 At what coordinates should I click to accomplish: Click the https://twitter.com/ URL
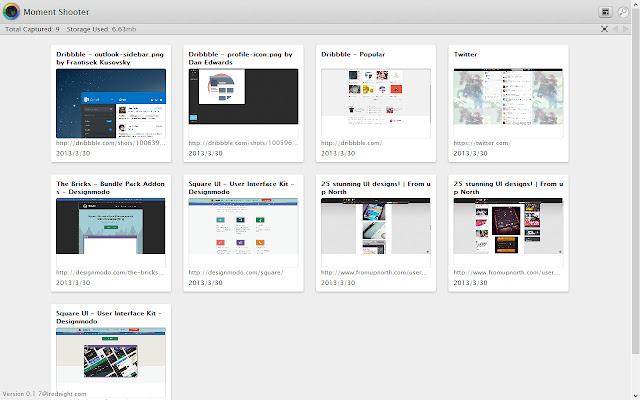(x=482, y=143)
